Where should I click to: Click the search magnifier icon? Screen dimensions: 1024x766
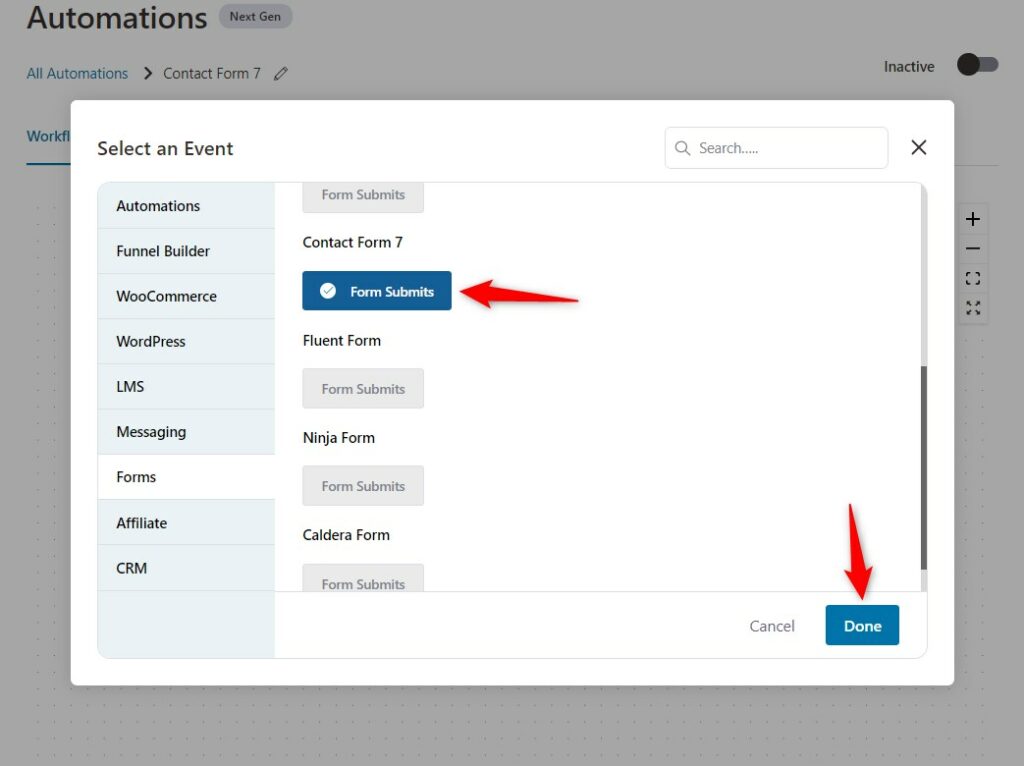[x=682, y=148]
